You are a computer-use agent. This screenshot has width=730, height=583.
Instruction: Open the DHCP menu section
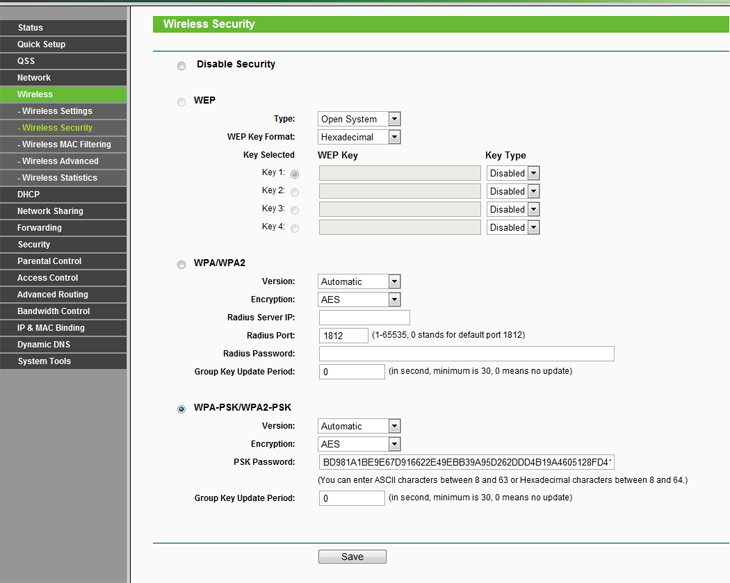(x=63, y=195)
